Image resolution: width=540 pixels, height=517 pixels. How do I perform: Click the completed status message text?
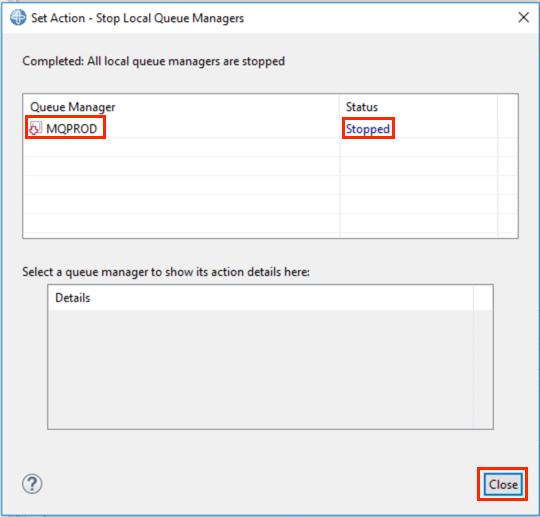pos(154,61)
